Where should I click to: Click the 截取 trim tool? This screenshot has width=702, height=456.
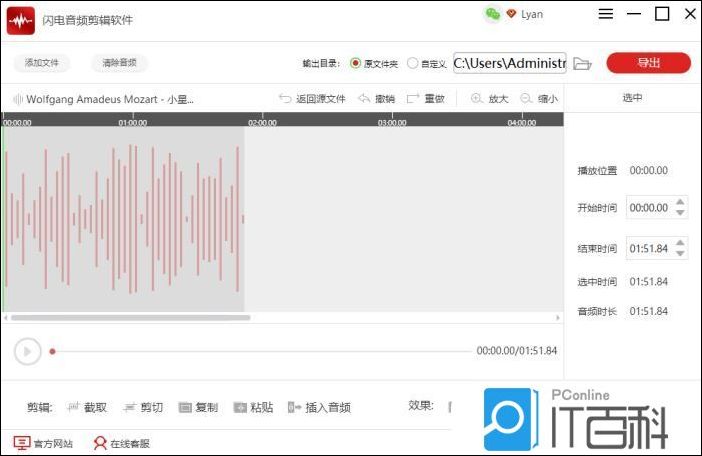(87, 407)
